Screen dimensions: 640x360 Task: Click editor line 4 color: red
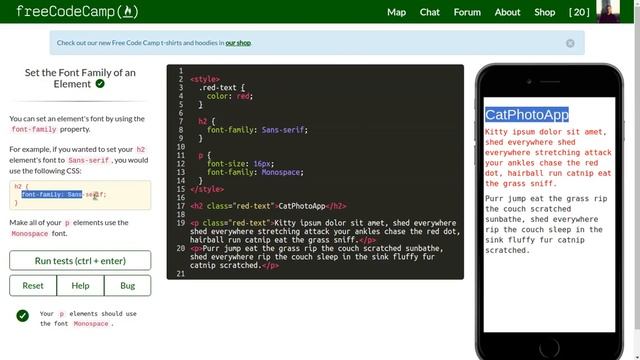[x=230, y=96]
